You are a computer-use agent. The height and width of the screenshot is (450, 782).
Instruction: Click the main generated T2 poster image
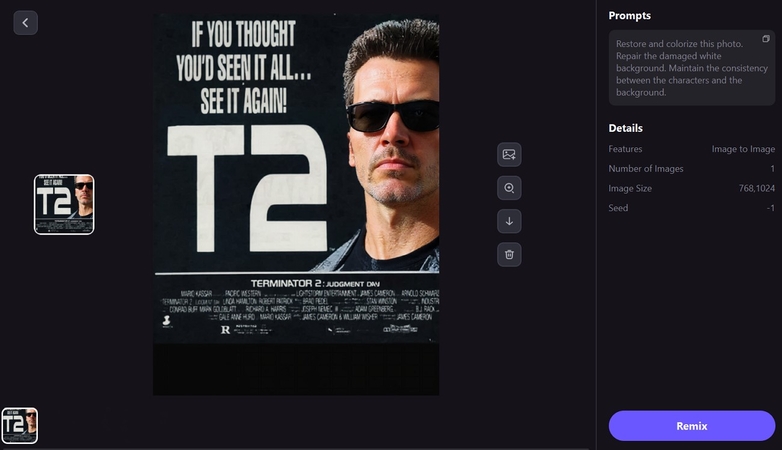pos(296,204)
